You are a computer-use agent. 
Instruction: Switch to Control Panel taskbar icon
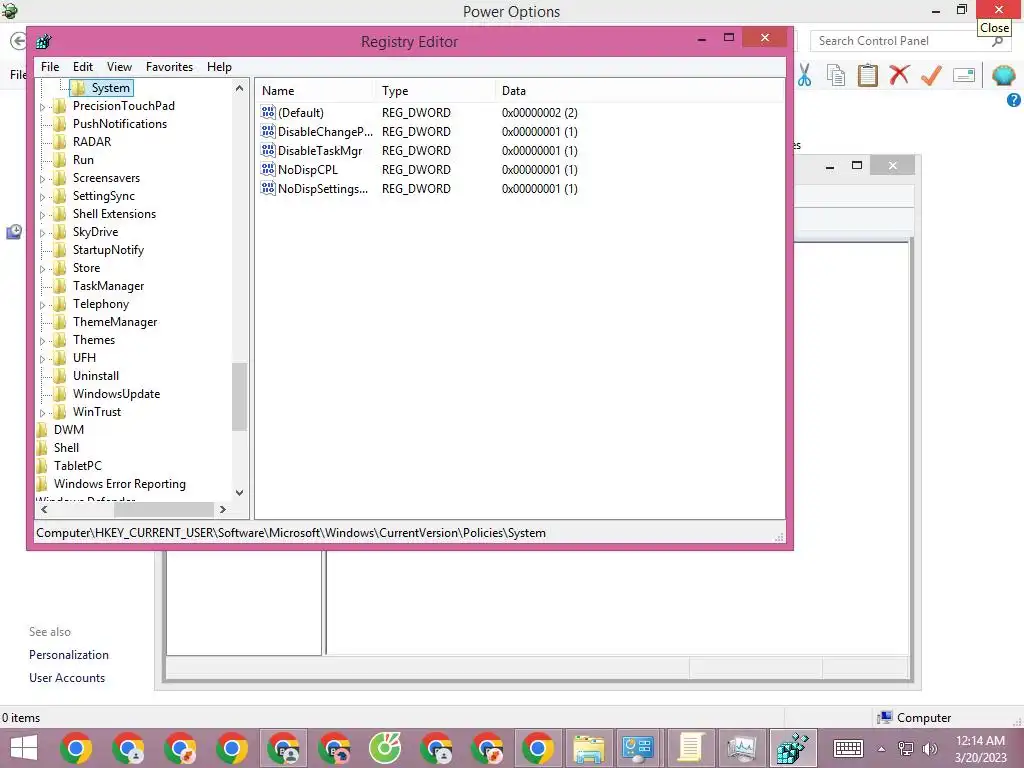pyautogui.click(x=639, y=748)
